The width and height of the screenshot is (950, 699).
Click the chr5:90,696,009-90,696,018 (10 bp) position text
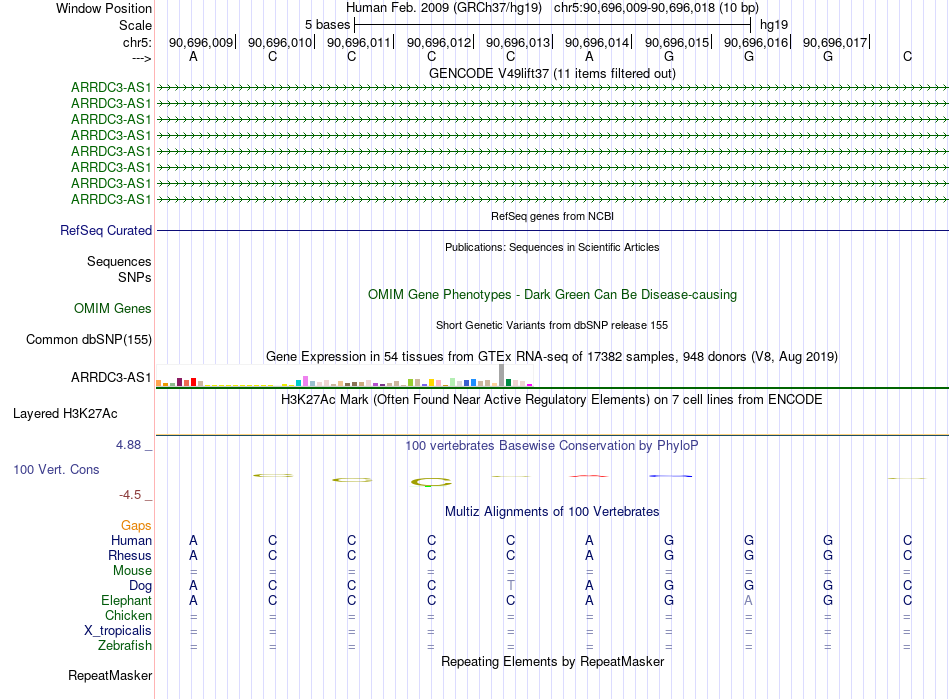[656, 8]
